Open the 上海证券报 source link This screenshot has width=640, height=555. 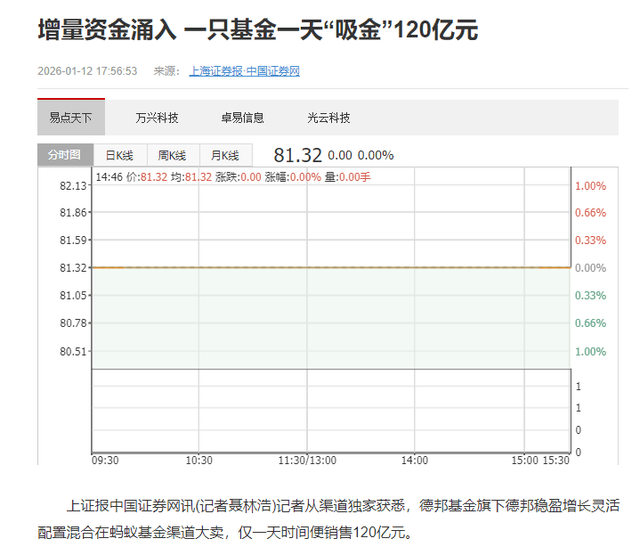click(215, 71)
